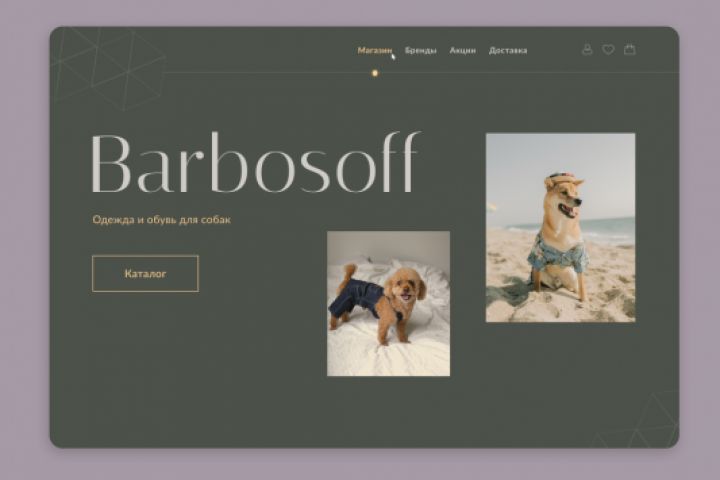Choose Доставка in the top navigation
Image resolution: width=720 pixels, height=480 pixels.
508,51
